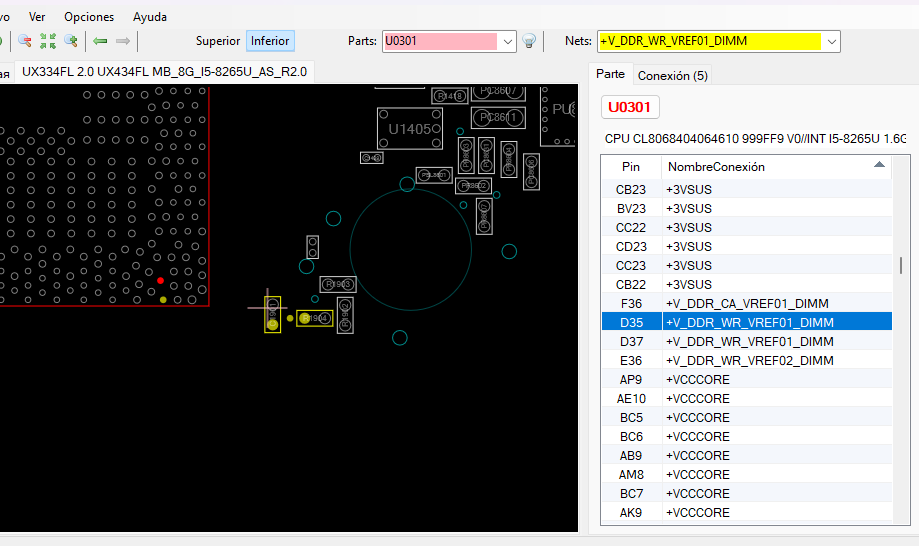The image size is (919, 546).
Task: Click the Pin column header
Action: tap(631, 167)
